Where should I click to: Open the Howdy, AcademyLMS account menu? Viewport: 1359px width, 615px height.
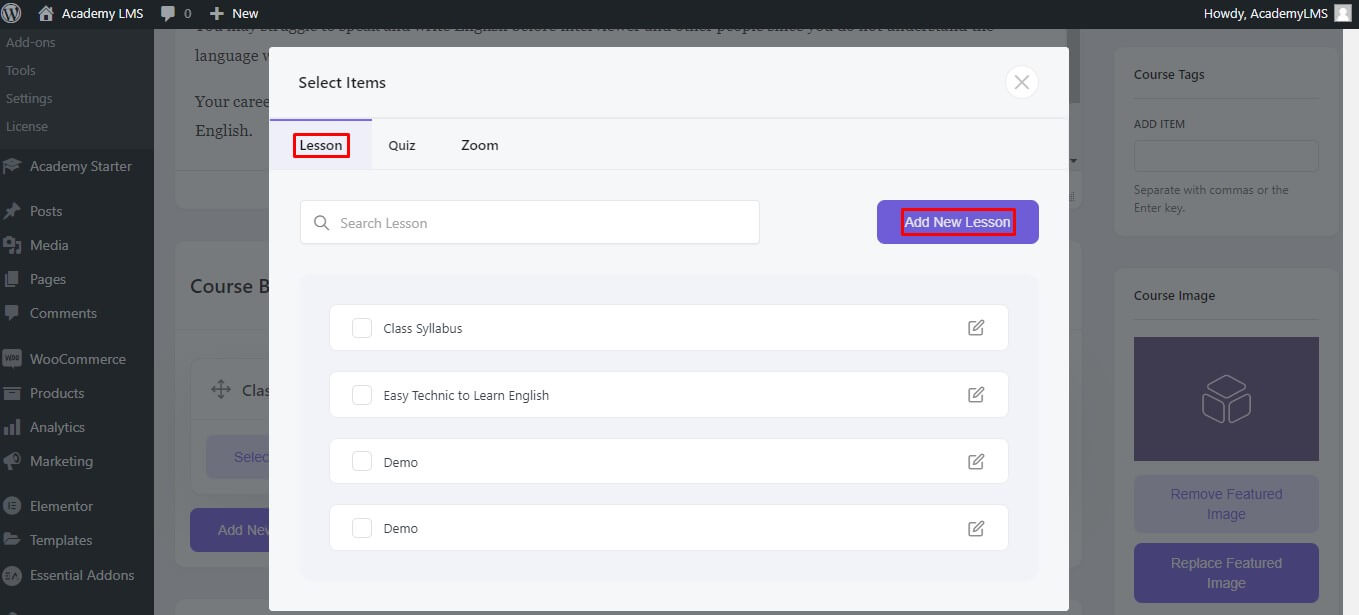(1277, 13)
